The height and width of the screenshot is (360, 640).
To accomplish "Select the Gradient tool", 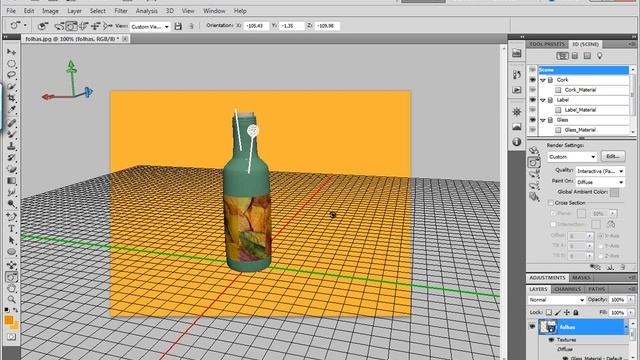I will click(11, 180).
